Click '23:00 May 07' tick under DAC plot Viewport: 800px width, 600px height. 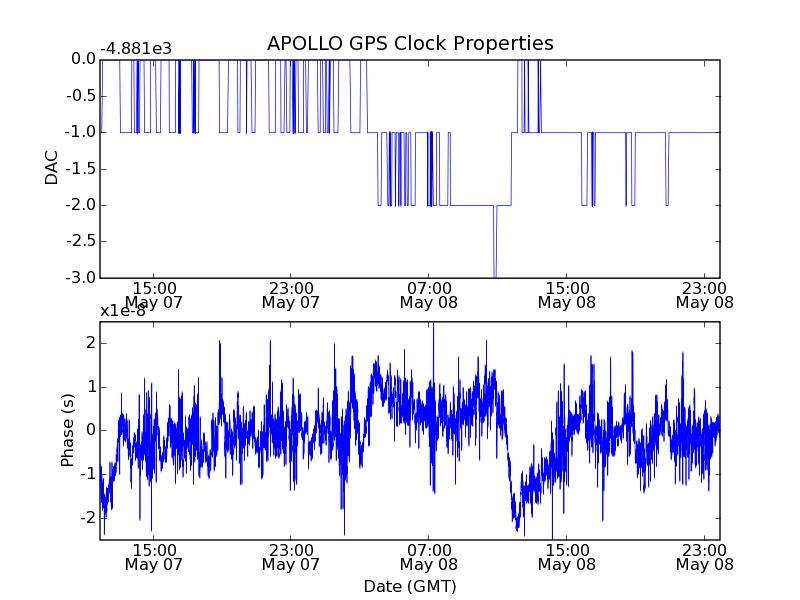pyautogui.click(x=291, y=295)
